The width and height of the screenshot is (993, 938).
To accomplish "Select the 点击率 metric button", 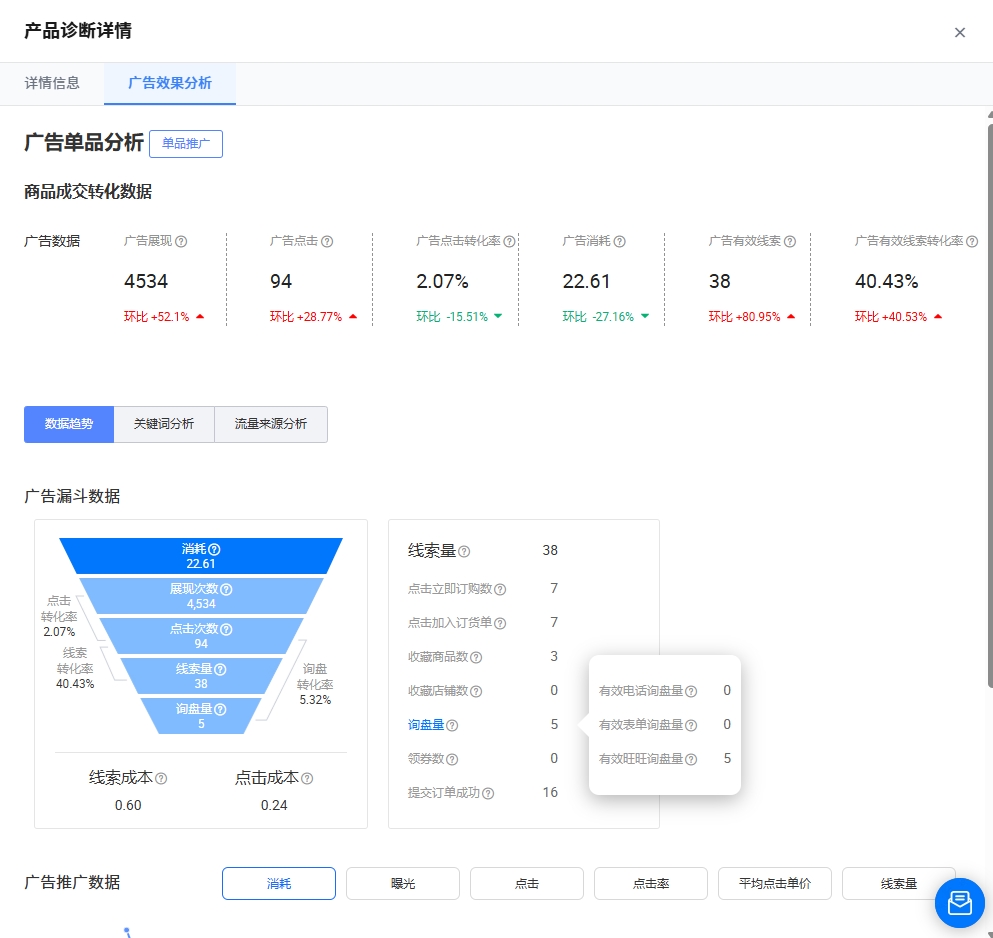I will [650, 883].
